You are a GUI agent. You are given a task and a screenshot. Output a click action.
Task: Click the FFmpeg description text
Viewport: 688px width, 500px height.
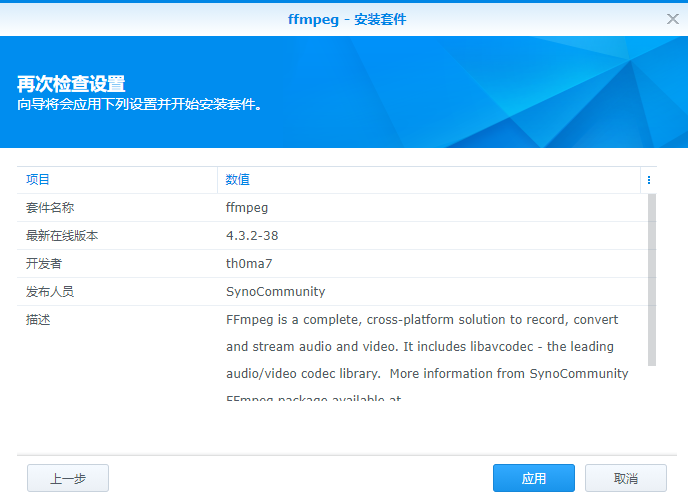coord(427,355)
